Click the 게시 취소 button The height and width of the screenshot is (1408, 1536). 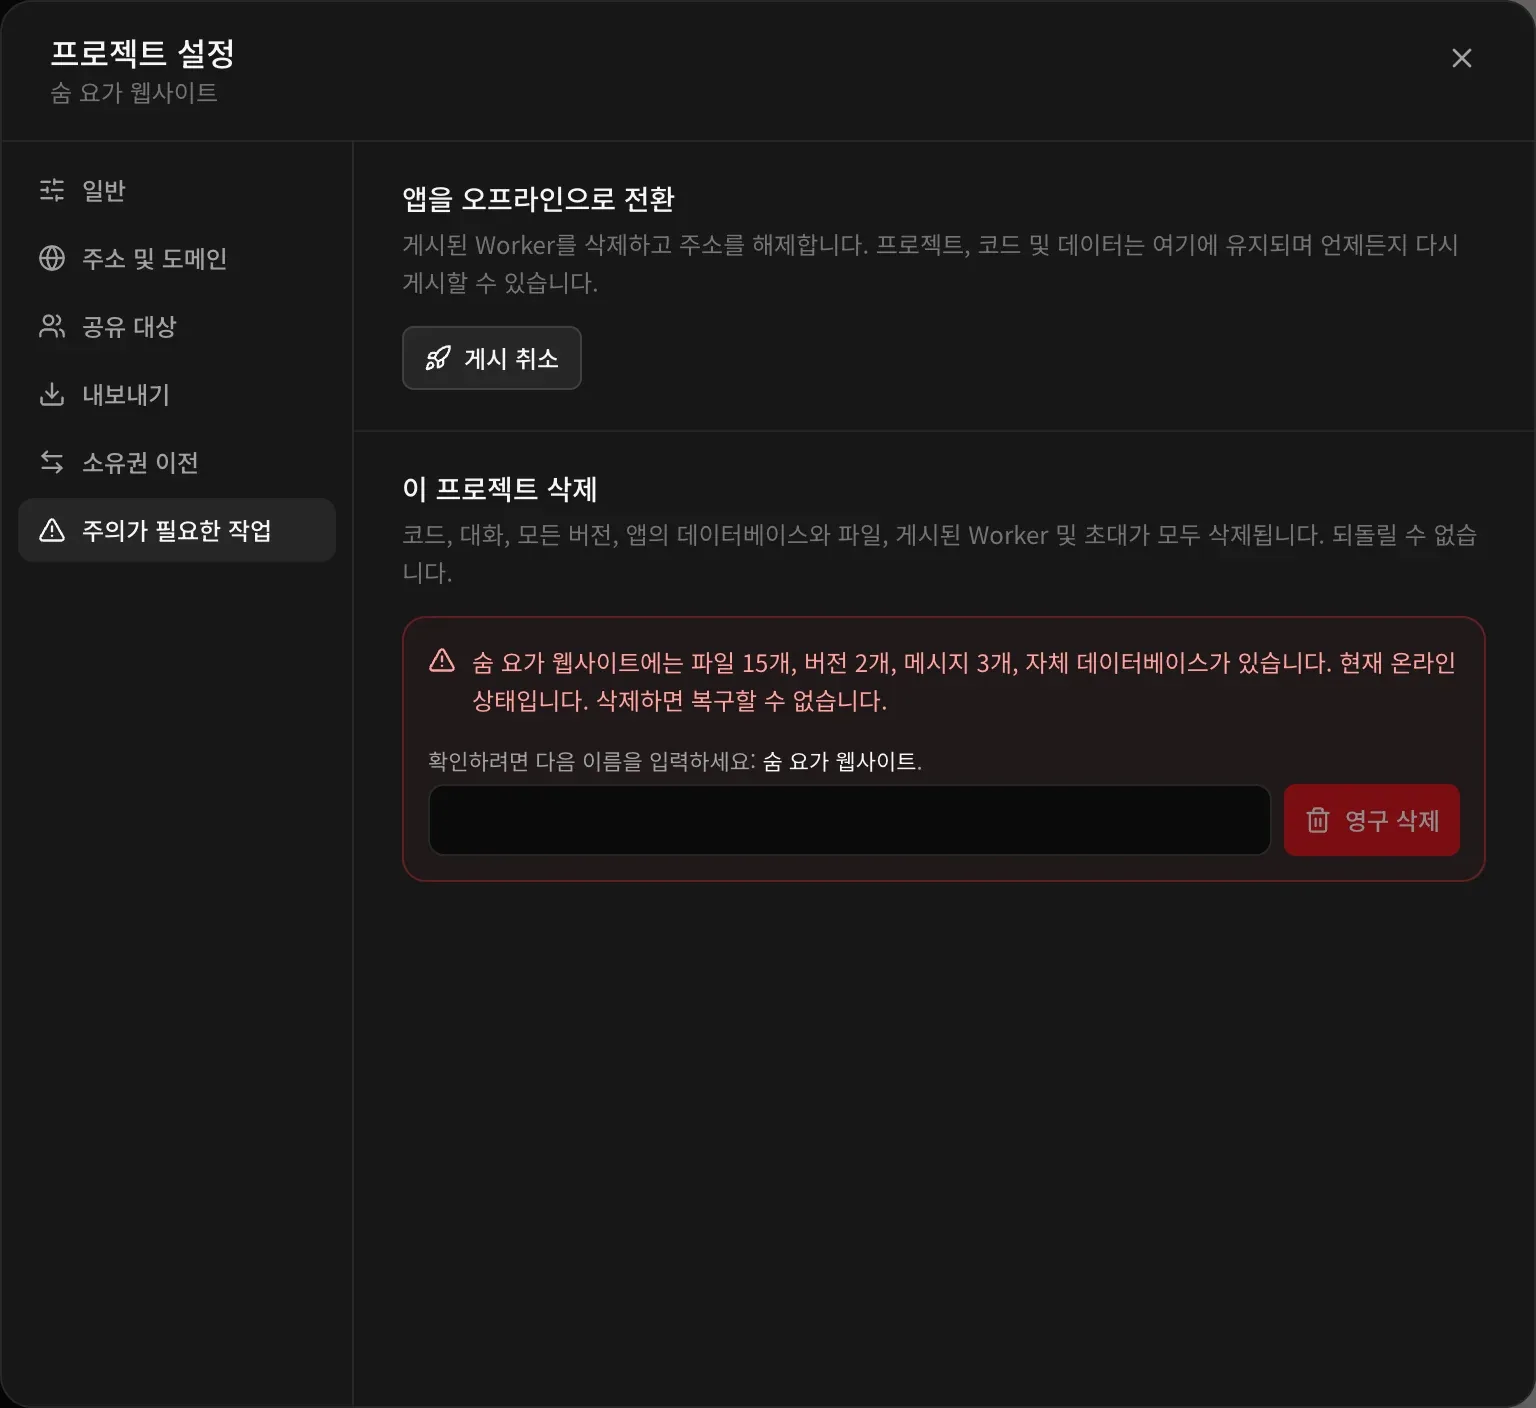pos(491,358)
